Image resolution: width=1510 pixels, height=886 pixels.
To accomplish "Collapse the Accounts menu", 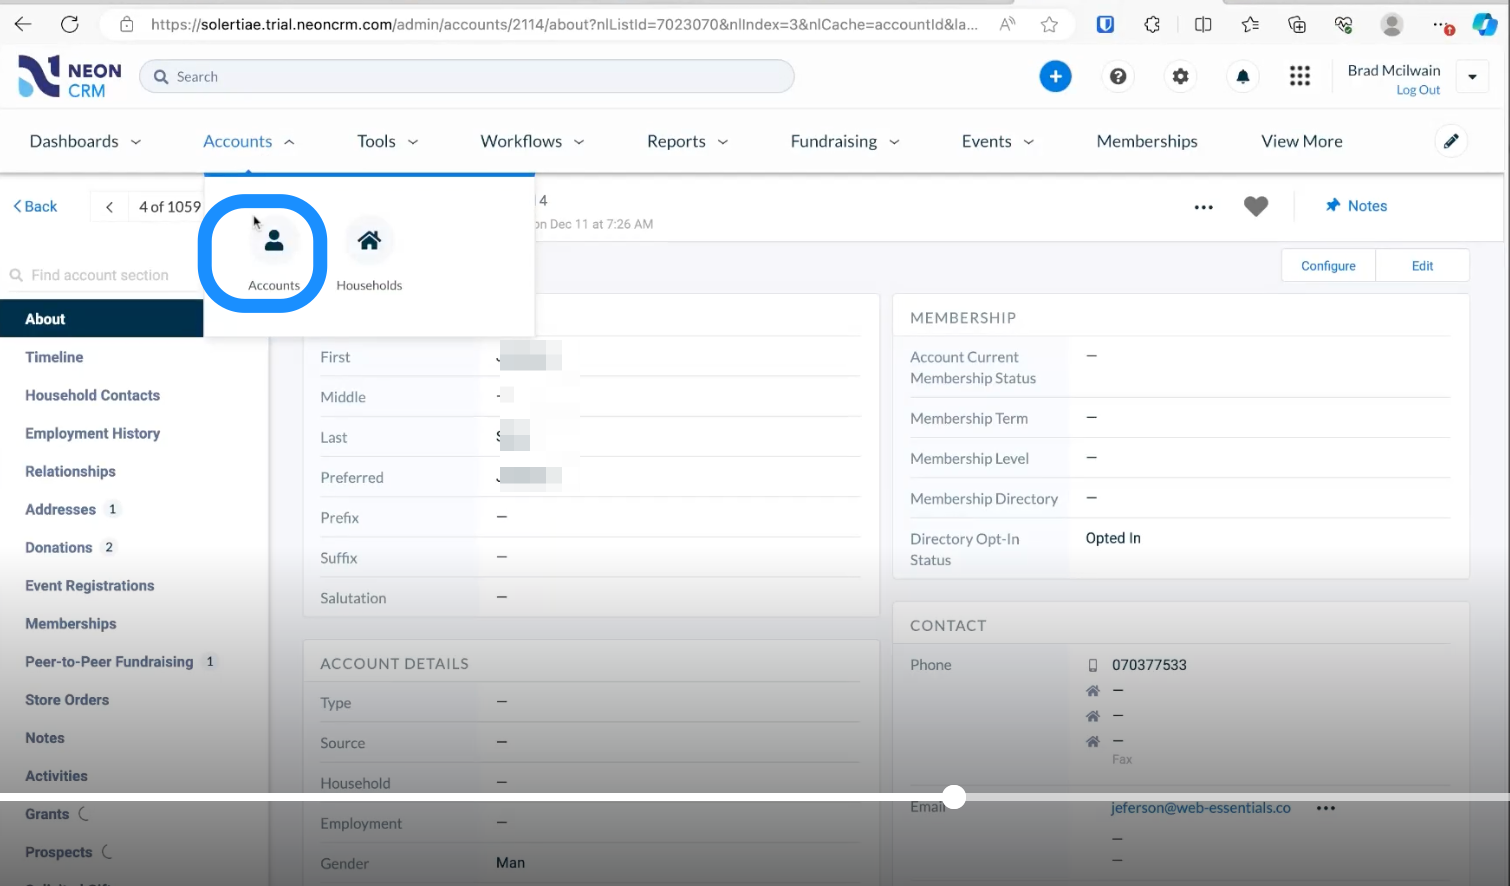I will [248, 142].
